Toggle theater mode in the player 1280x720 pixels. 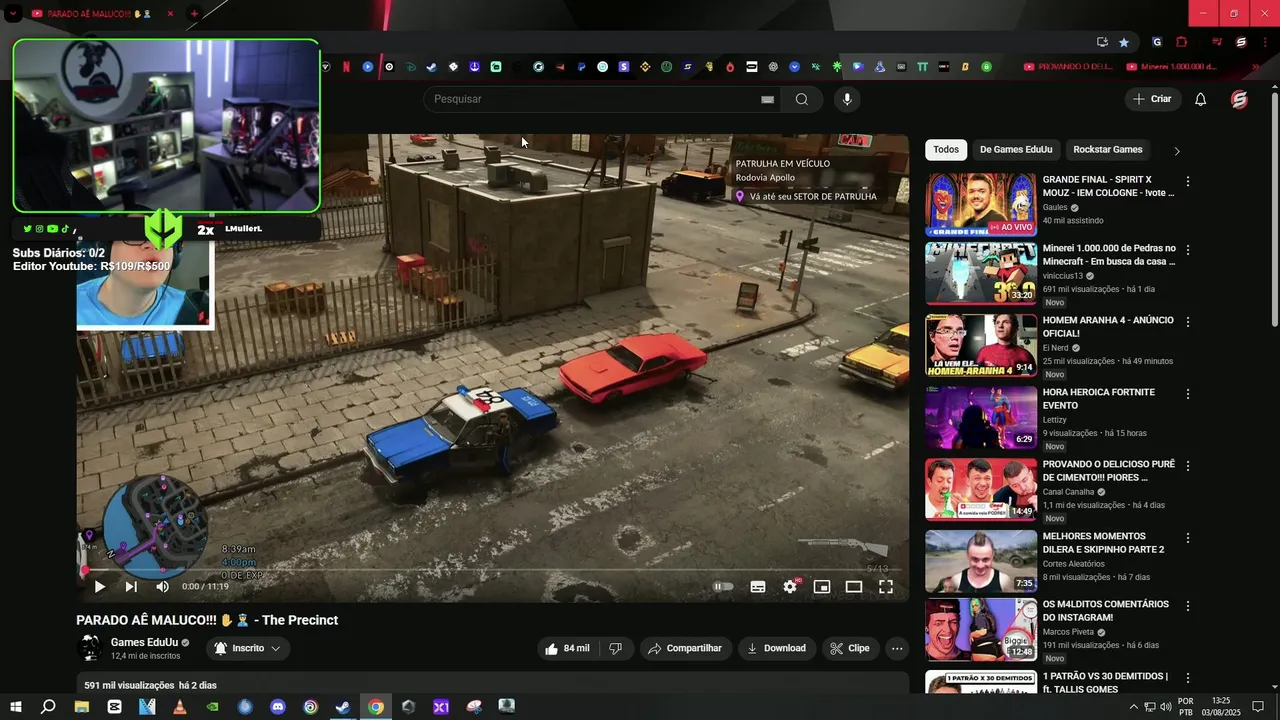[854, 587]
